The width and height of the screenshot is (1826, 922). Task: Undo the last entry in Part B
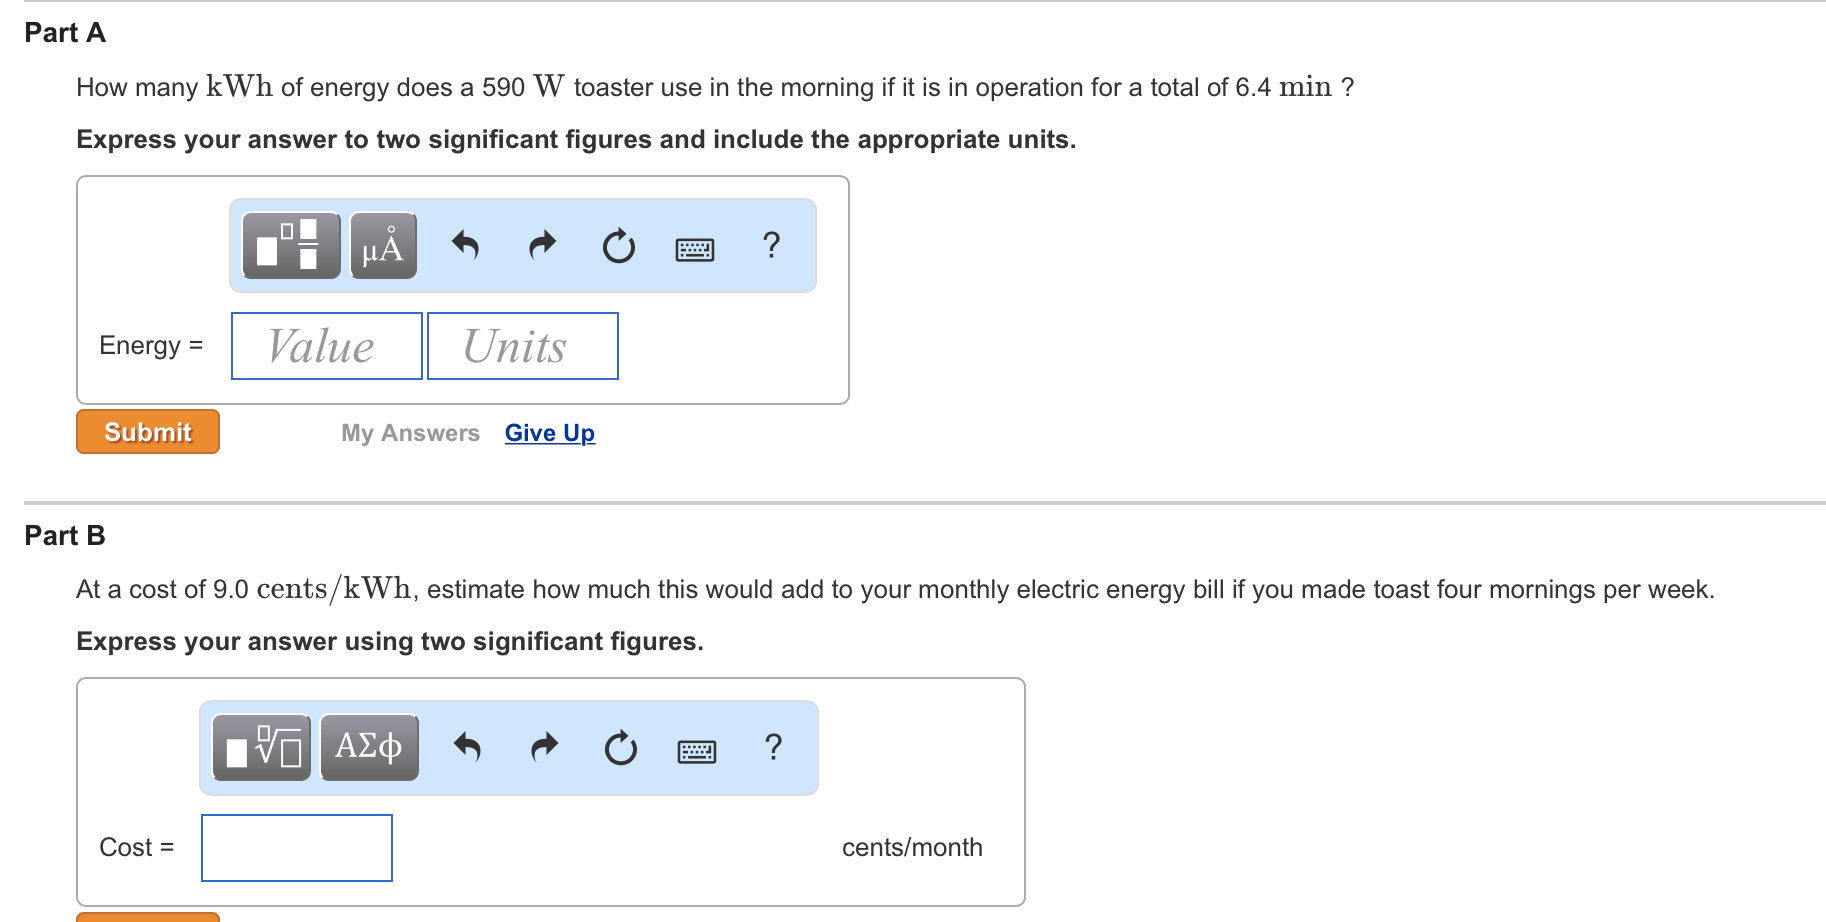468,747
